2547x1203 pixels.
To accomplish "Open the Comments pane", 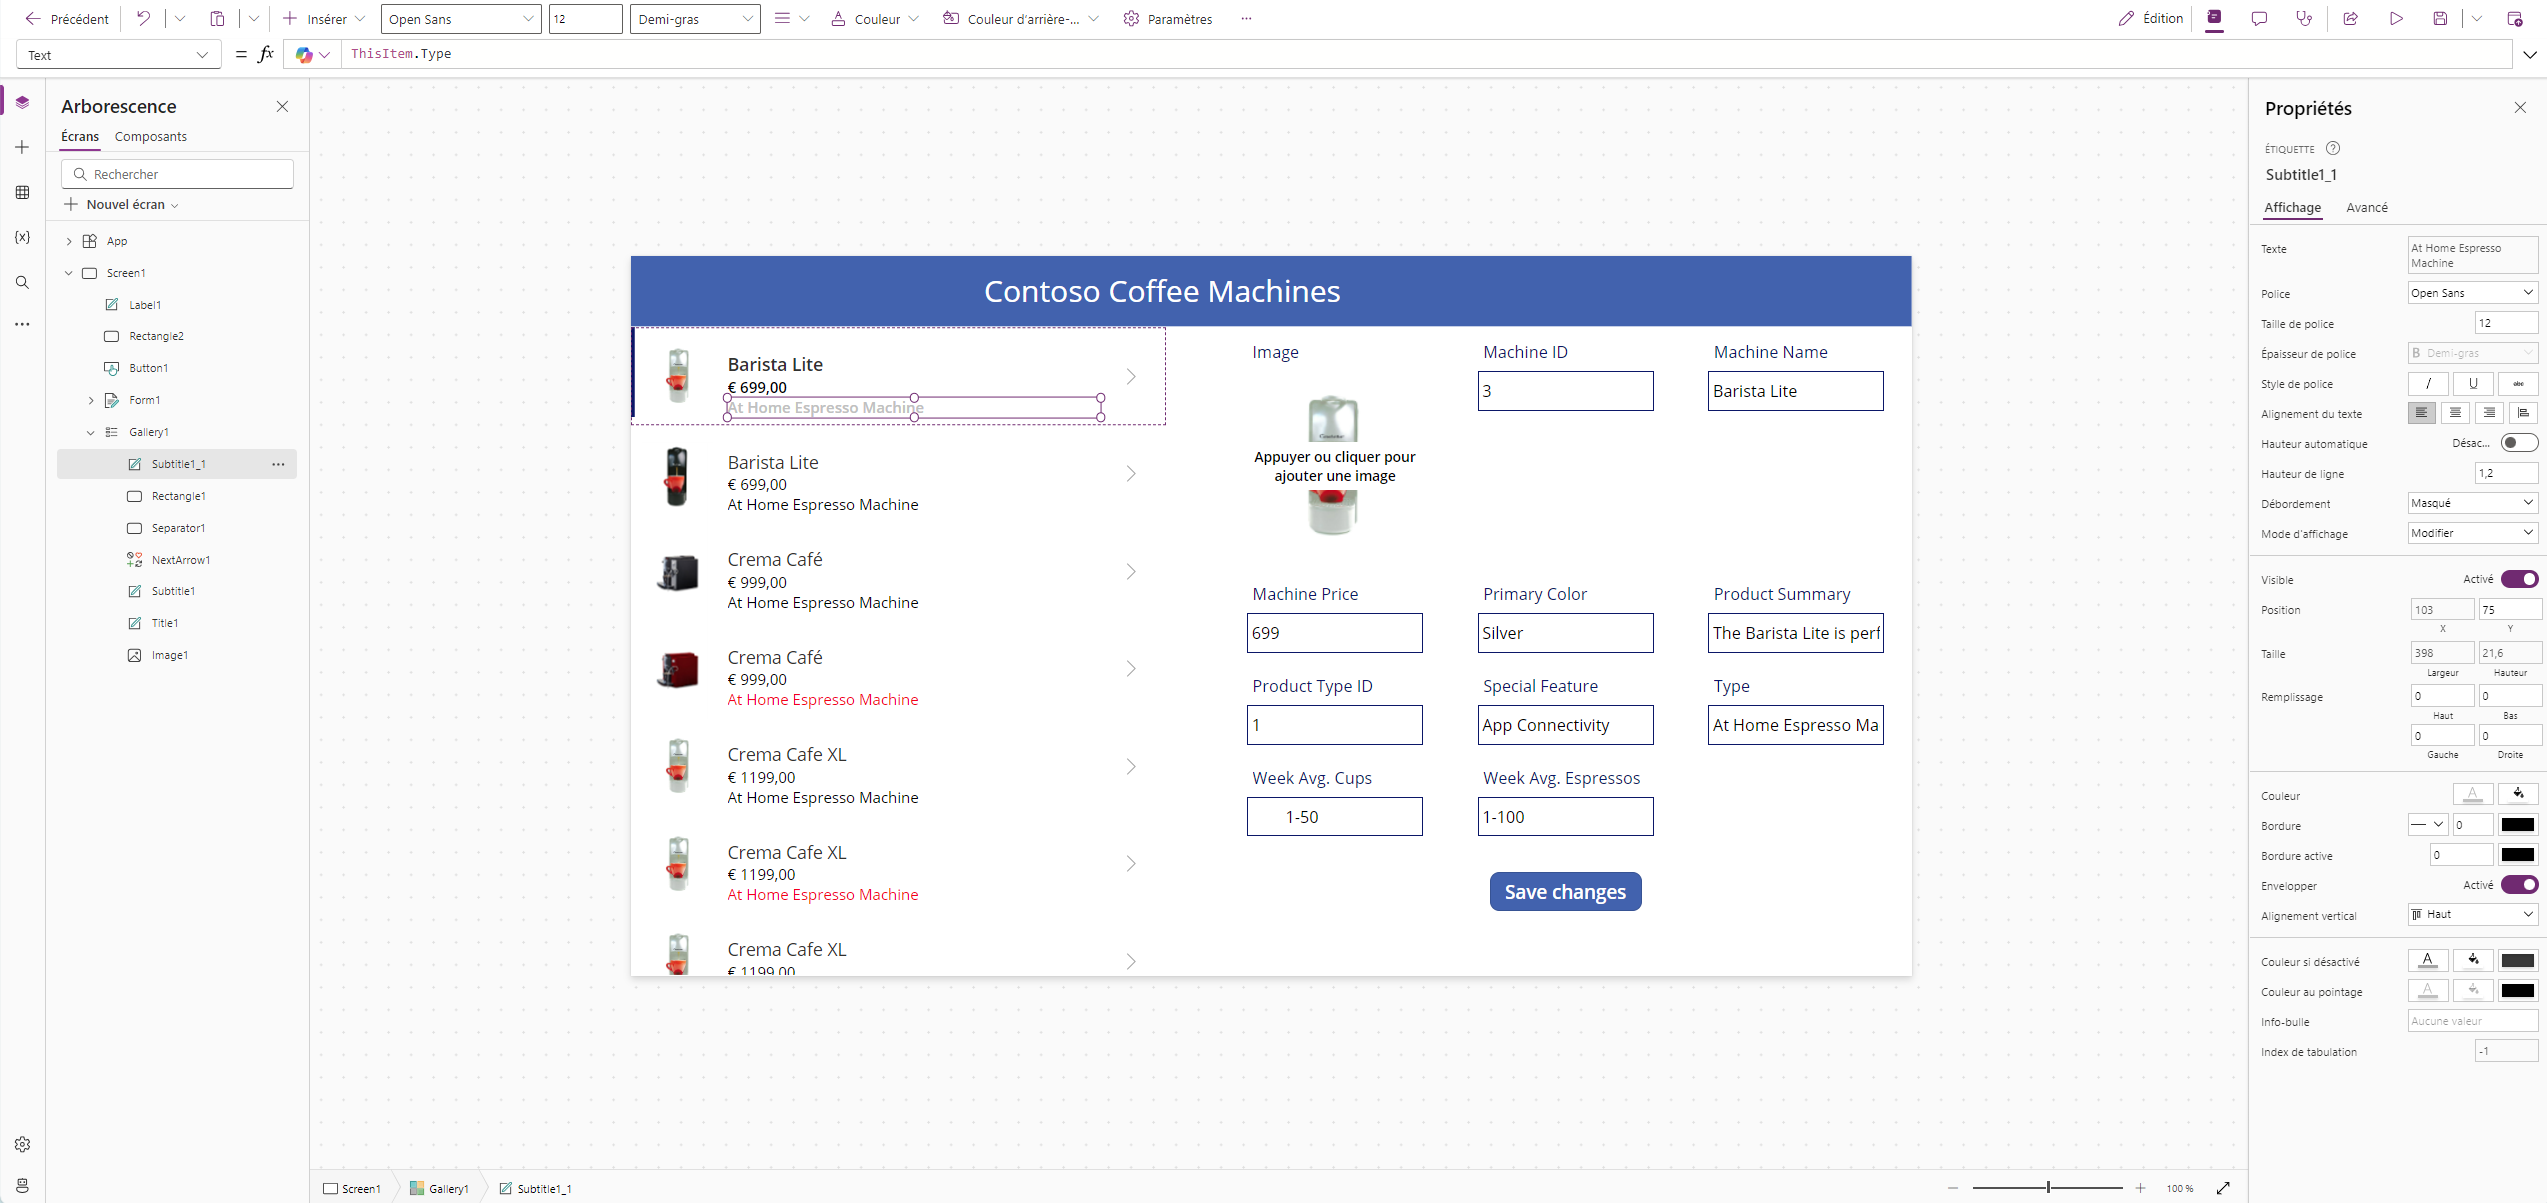I will 2259,18.
